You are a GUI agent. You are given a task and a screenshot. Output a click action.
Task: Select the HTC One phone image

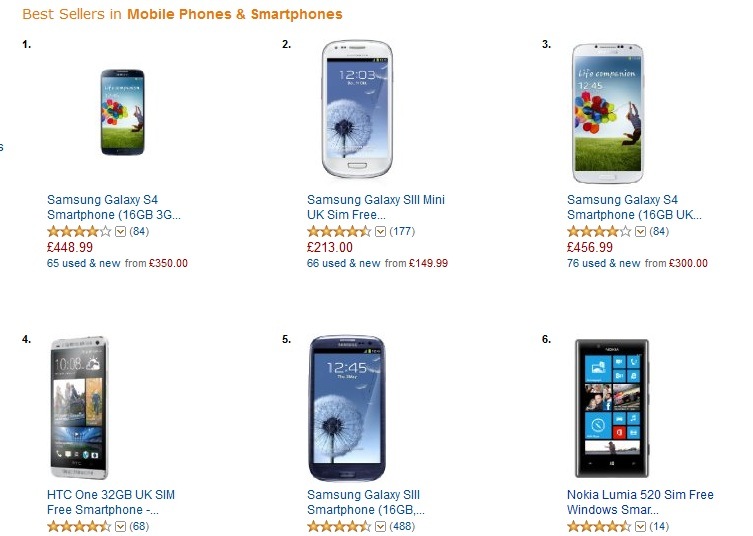pos(78,407)
